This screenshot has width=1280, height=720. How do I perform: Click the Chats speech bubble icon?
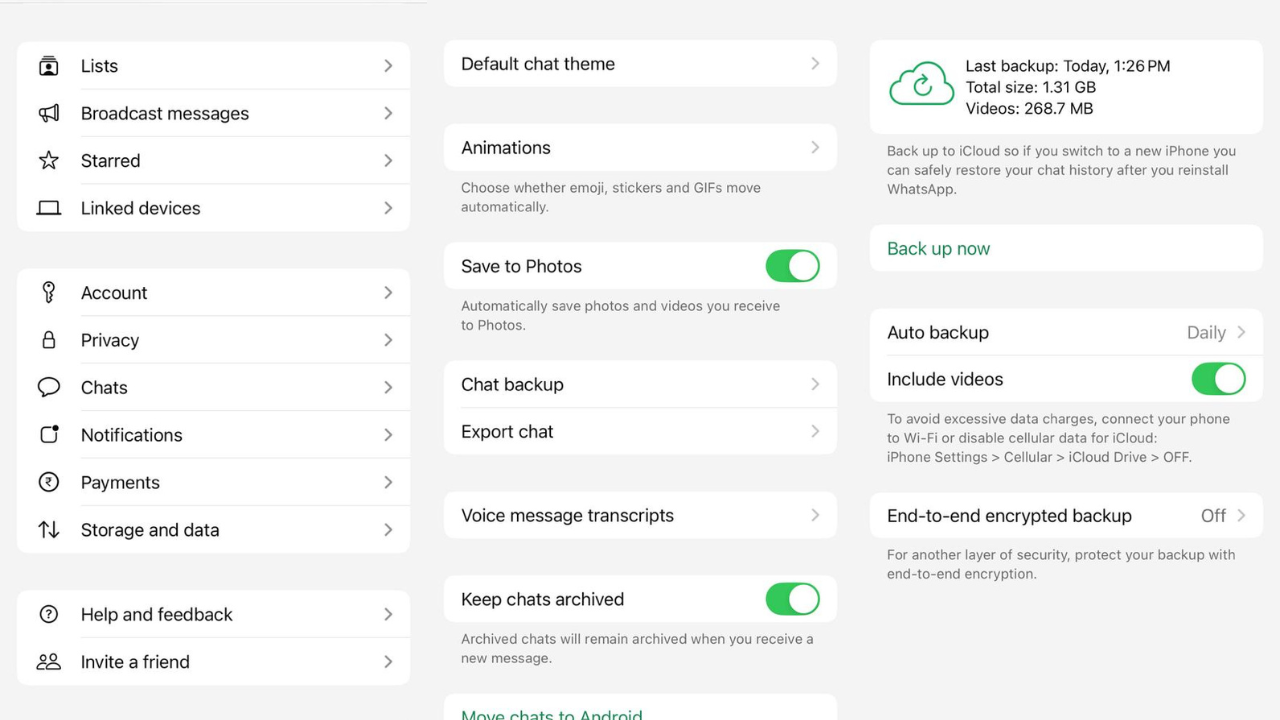pyautogui.click(x=48, y=387)
